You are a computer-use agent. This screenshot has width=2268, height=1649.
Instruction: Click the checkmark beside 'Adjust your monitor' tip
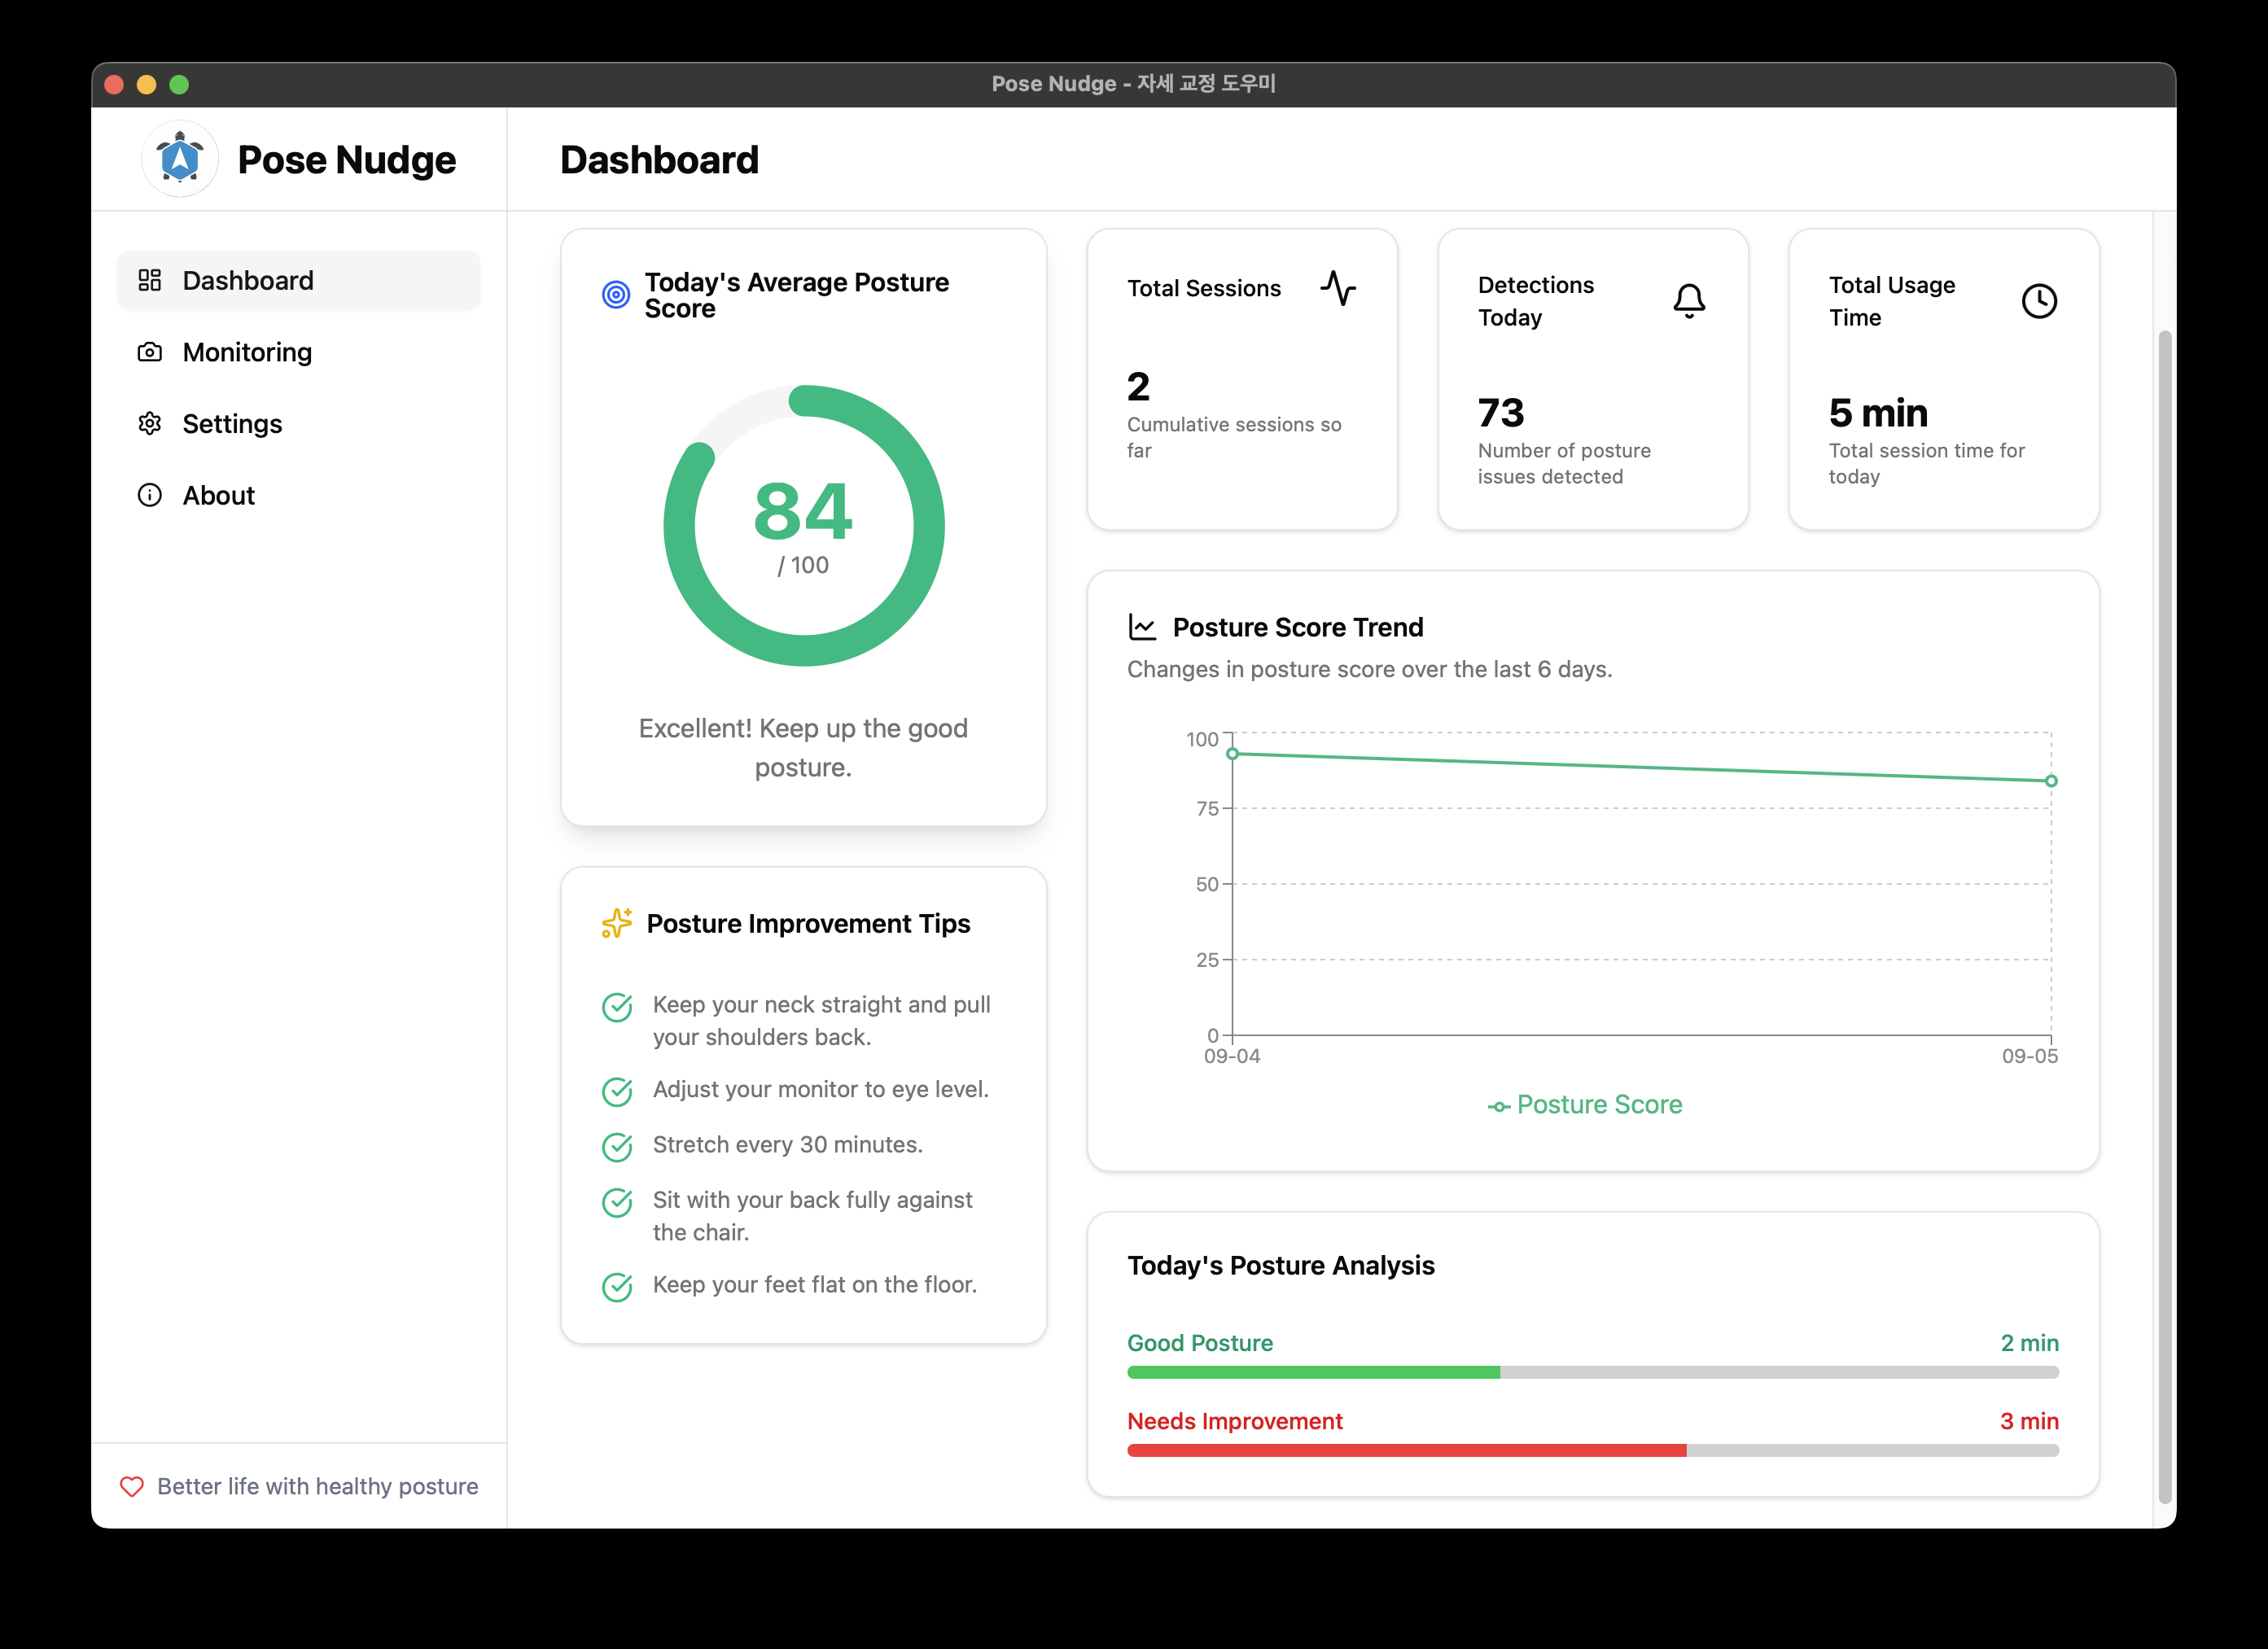(617, 1091)
